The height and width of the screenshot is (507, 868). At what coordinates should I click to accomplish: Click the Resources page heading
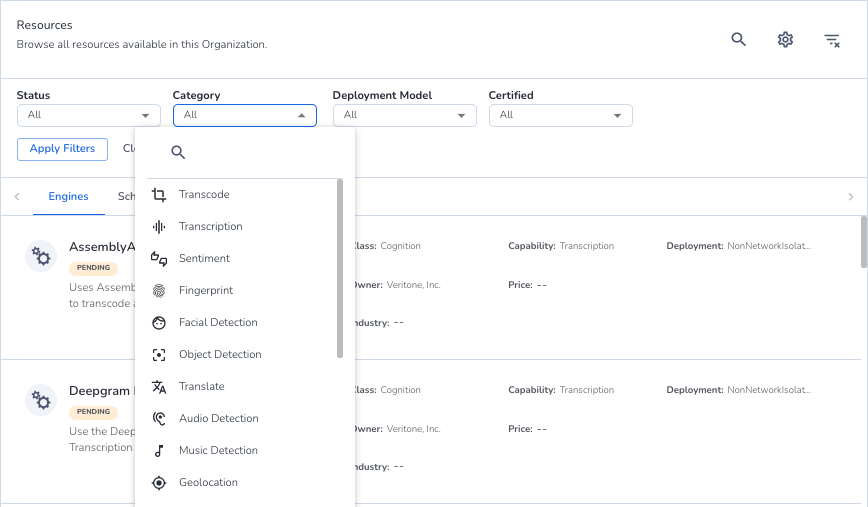coord(44,25)
